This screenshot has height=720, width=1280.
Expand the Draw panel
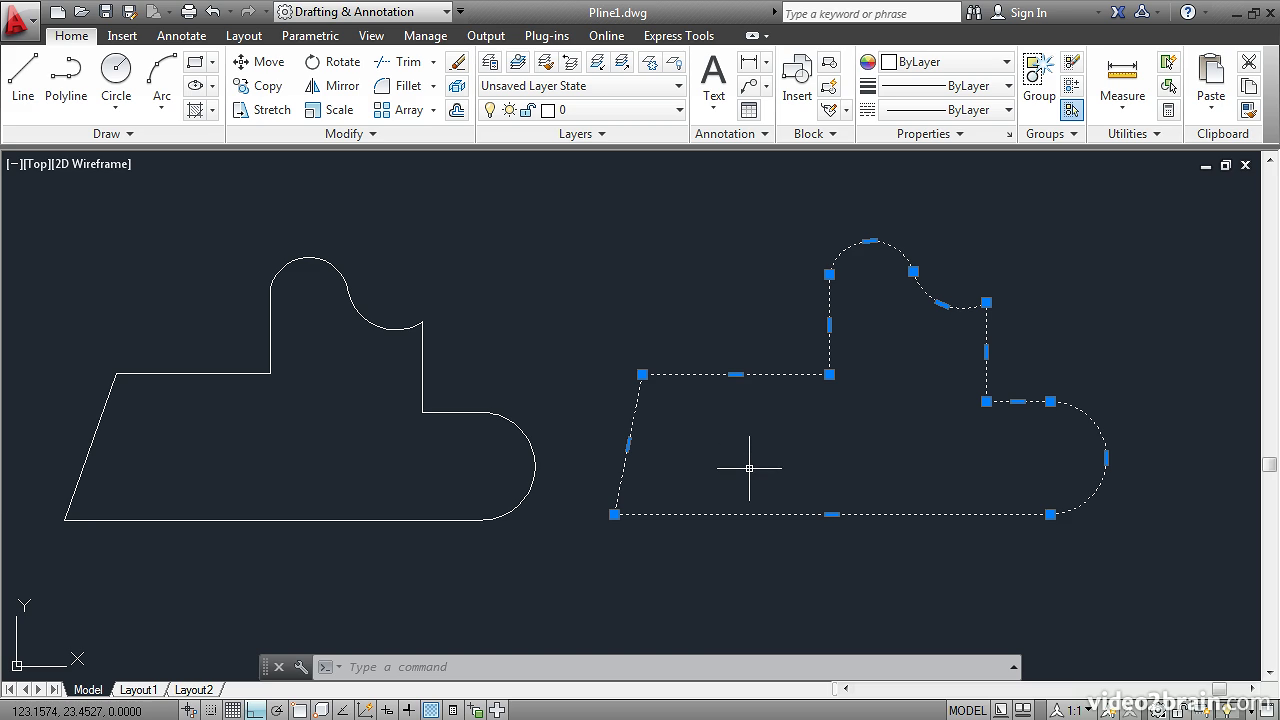click(113, 134)
